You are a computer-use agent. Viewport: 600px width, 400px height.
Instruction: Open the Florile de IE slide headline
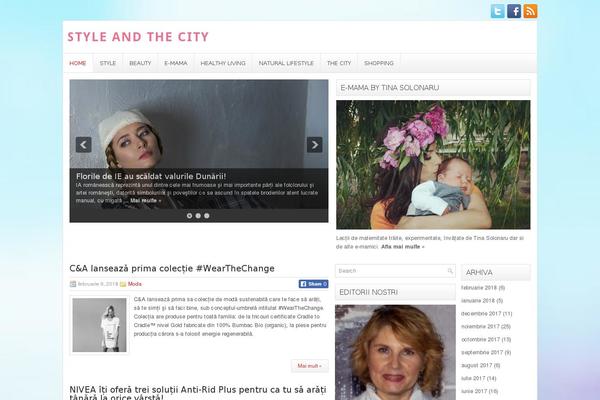151,176
